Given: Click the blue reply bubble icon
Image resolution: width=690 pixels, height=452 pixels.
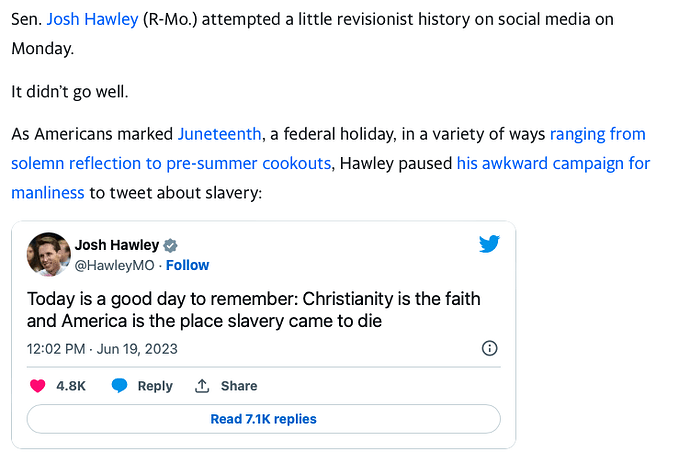Looking at the screenshot, I should pyautogui.click(x=119, y=386).
